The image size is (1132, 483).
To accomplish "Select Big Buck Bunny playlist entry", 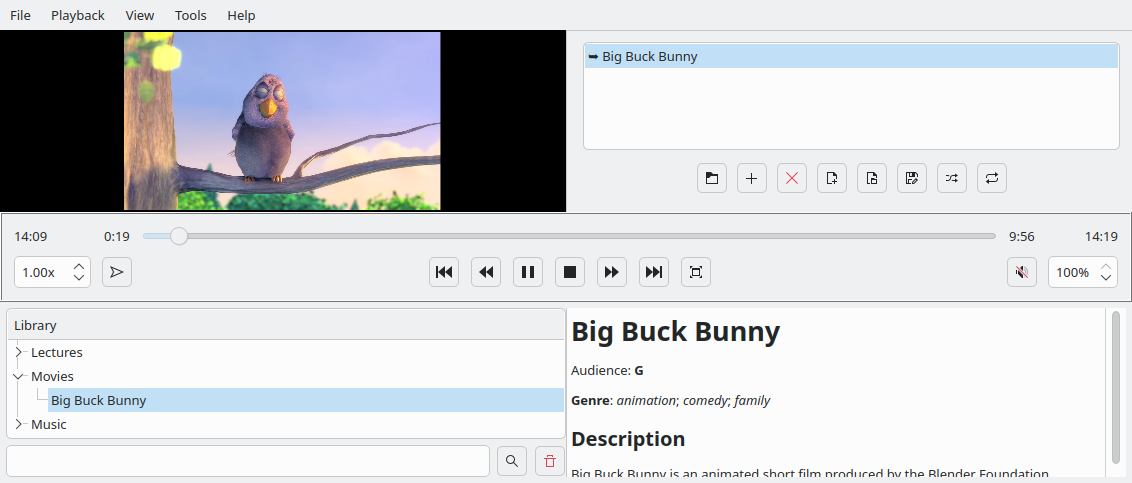I will click(x=851, y=56).
